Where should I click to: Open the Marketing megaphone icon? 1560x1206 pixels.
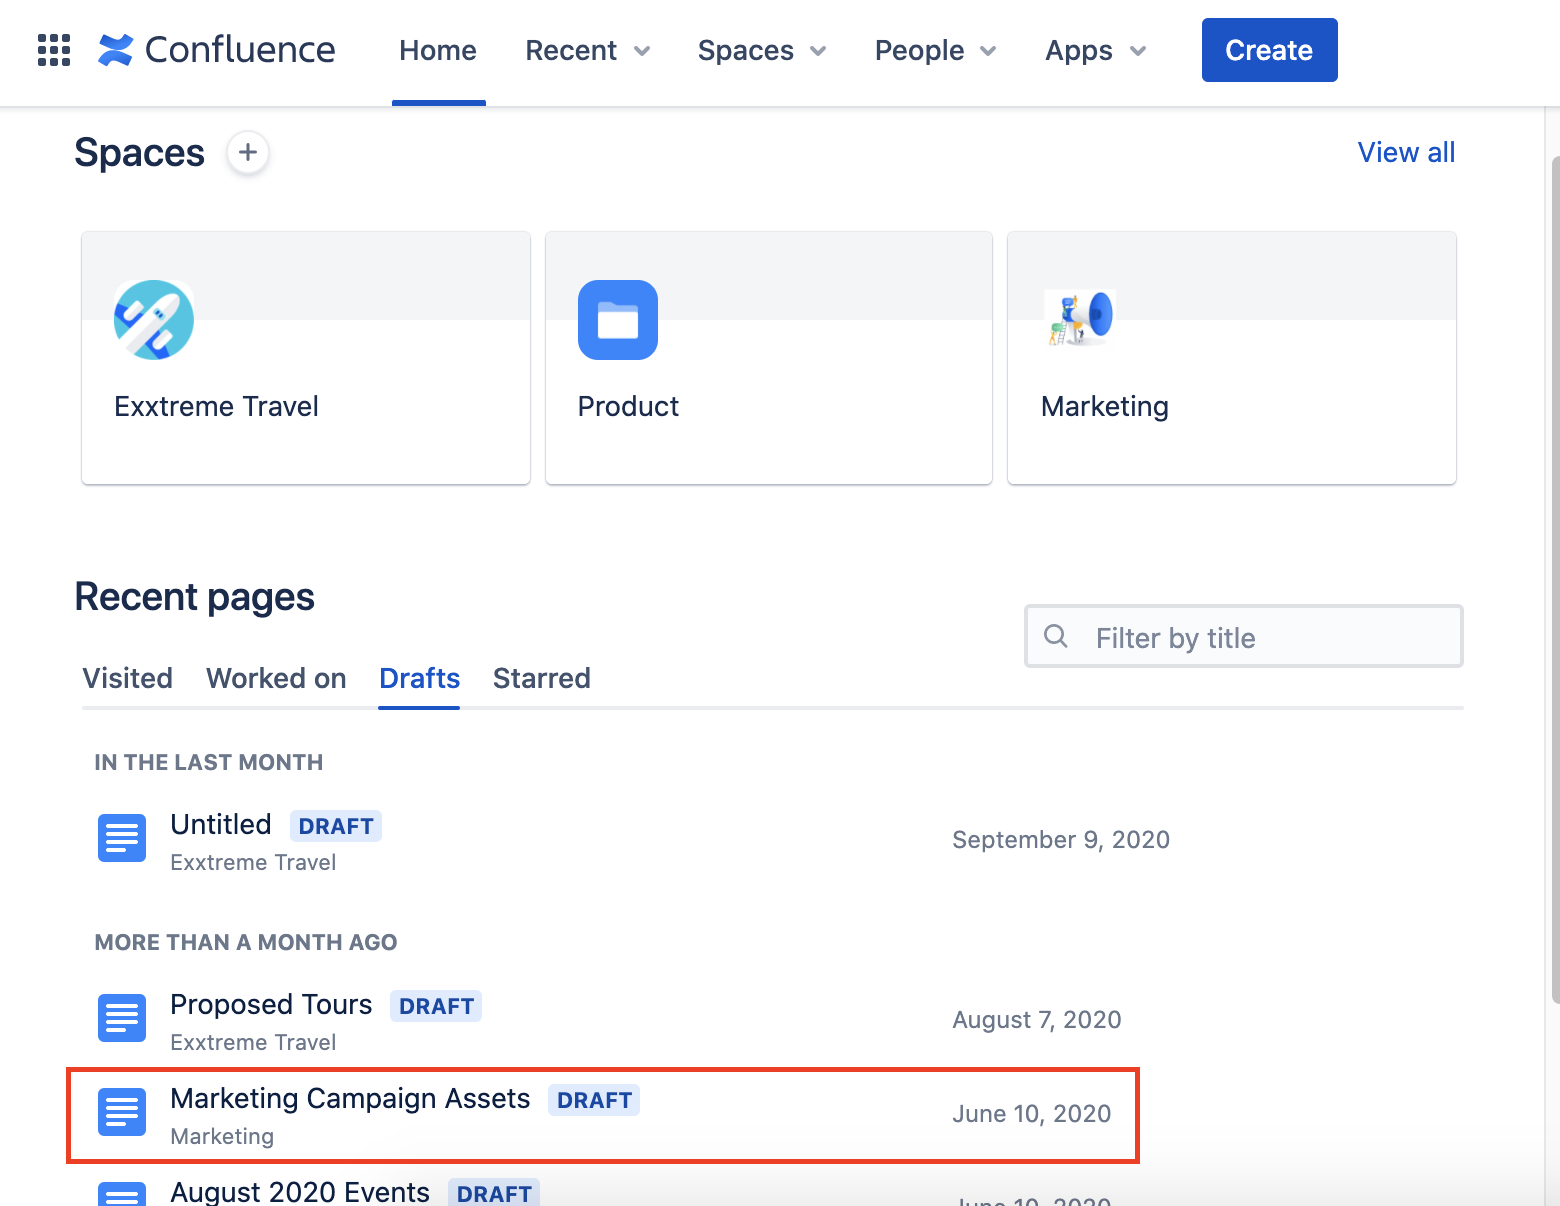pyautogui.click(x=1079, y=318)
